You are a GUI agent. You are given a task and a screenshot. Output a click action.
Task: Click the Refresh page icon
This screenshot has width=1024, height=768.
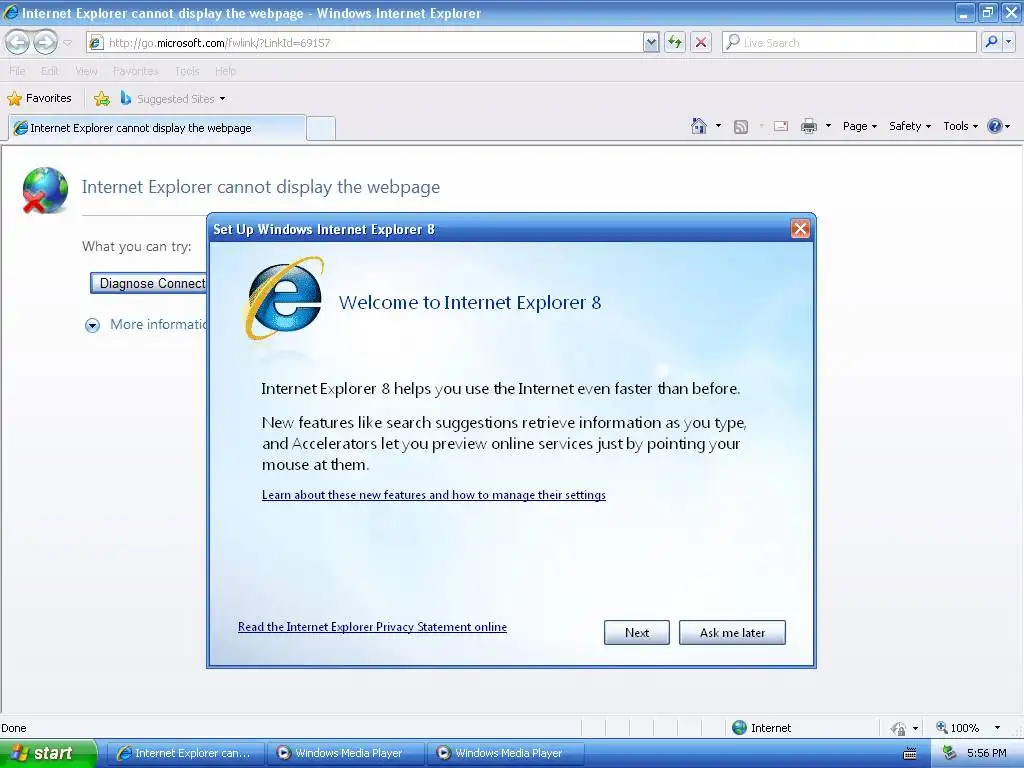(x=675, y=42)
